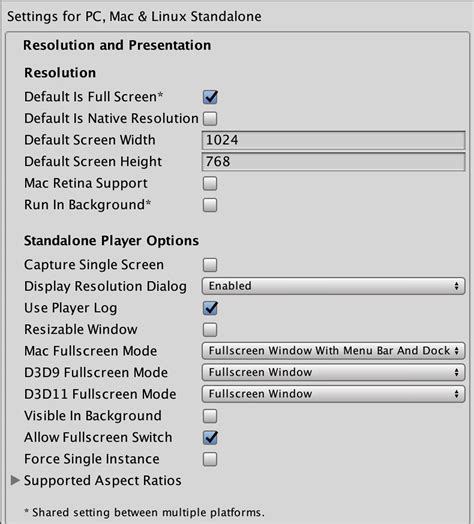
Task: Expand Supported Aspect Ratios triangle
Action: [15, 480]
